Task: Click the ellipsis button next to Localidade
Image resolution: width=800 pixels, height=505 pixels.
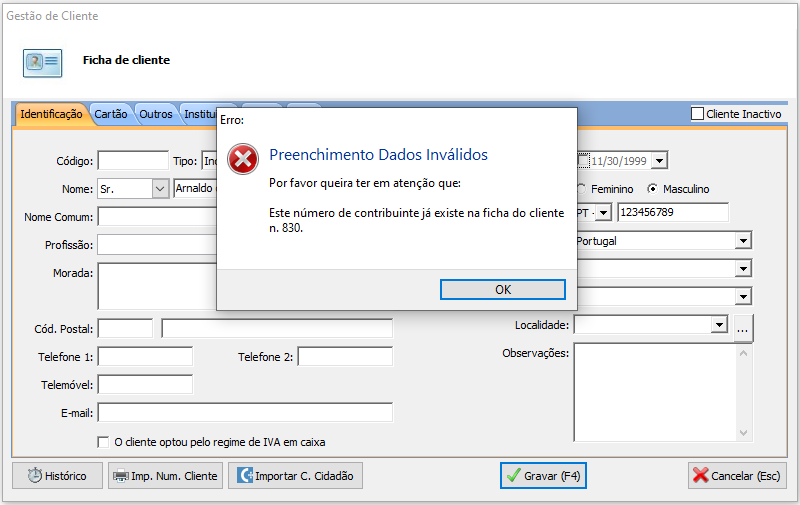Action: (742, 326)
